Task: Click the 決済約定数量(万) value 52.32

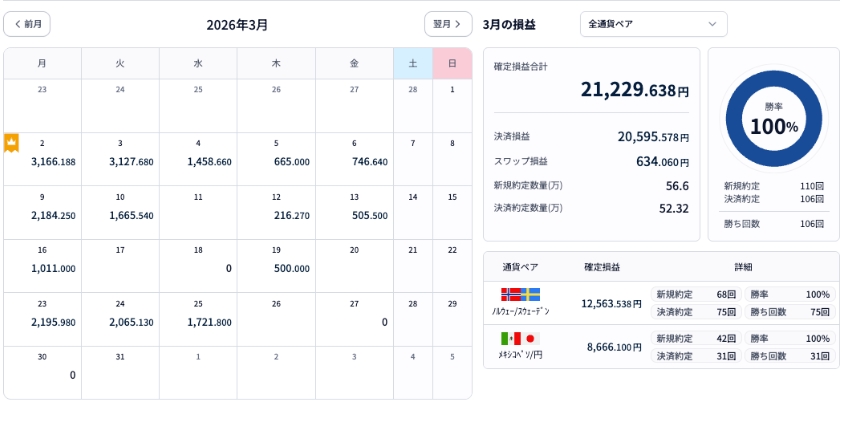Action: [674, 208]
